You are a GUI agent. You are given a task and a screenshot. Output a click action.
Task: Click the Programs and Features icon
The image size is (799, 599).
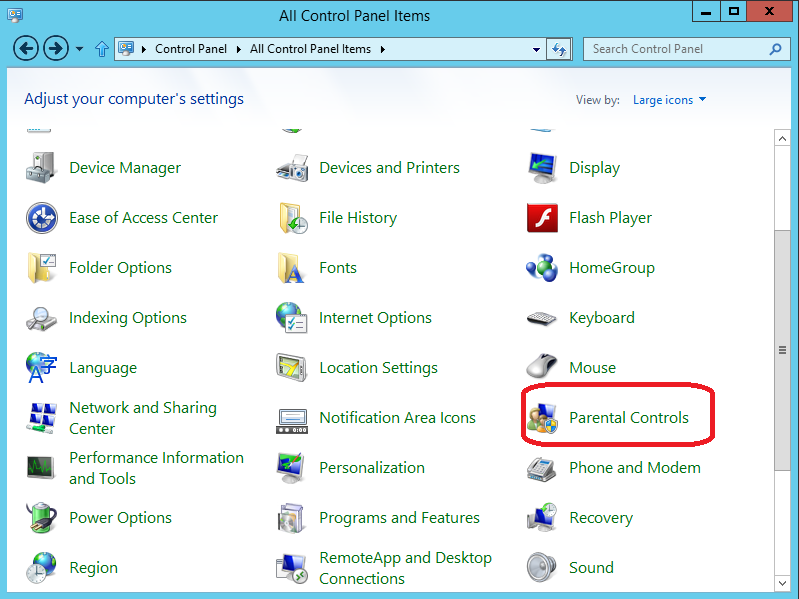coord(291,518)
